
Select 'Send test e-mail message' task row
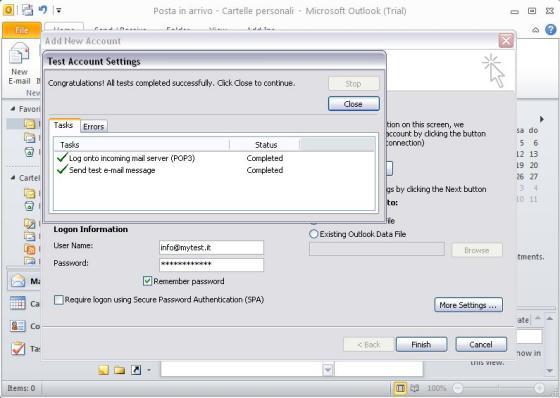coord(214,170)
